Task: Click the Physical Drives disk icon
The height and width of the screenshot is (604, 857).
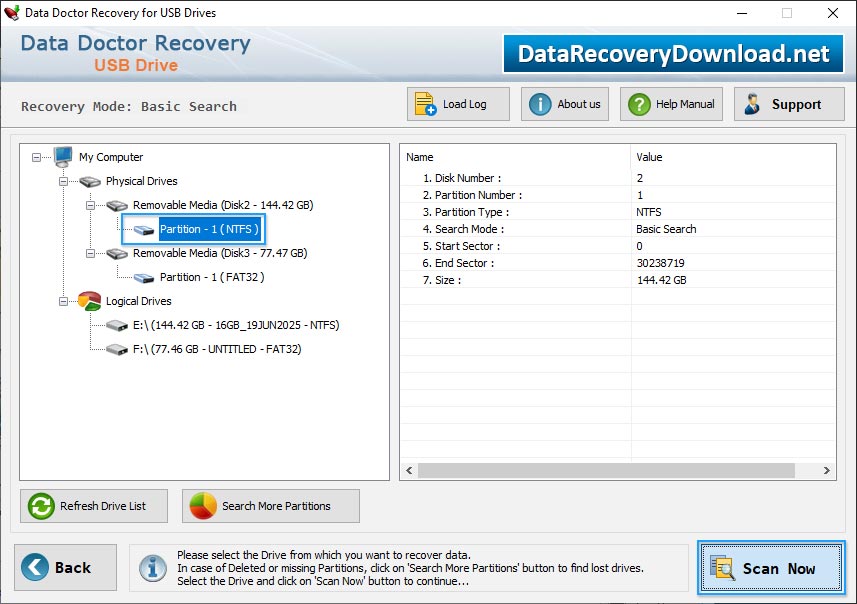Action: pos(90,181)
